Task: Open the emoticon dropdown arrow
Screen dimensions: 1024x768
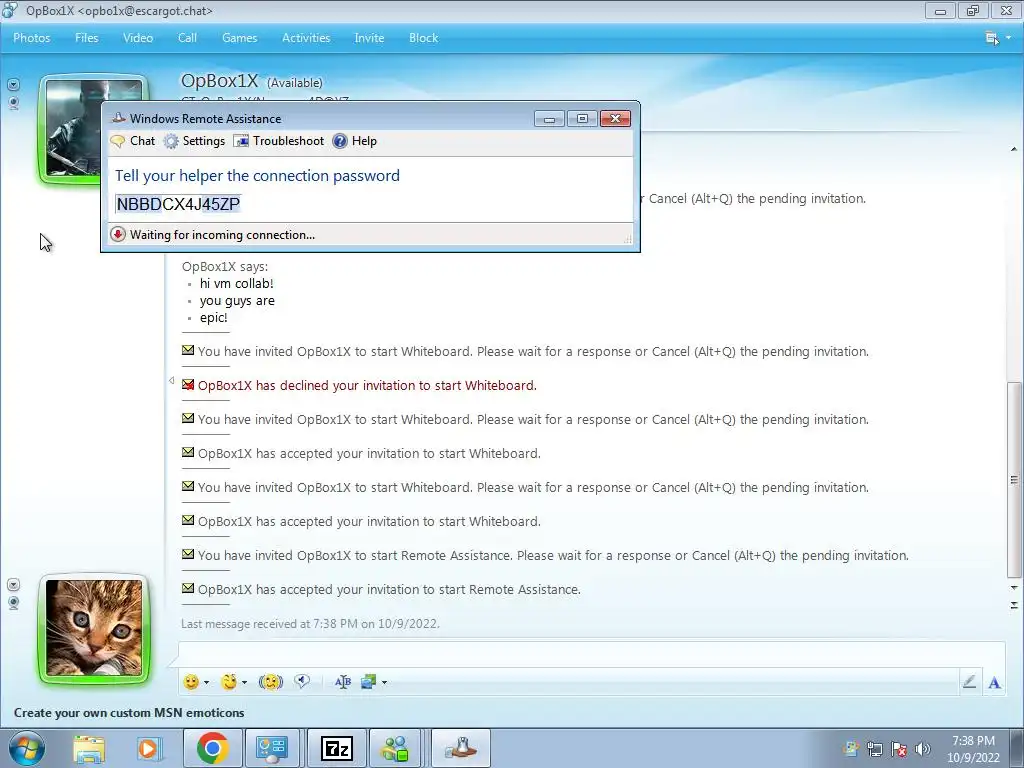Action: click(x=206, y=682)
